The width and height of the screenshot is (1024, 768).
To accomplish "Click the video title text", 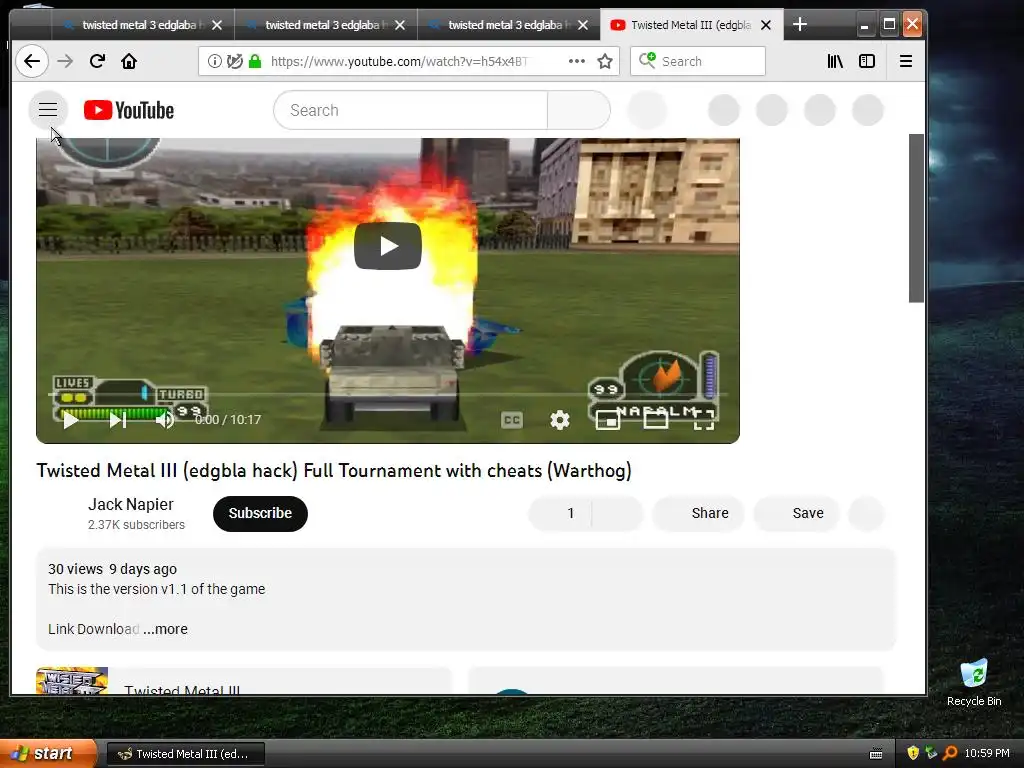I will [x=334, y=470].
